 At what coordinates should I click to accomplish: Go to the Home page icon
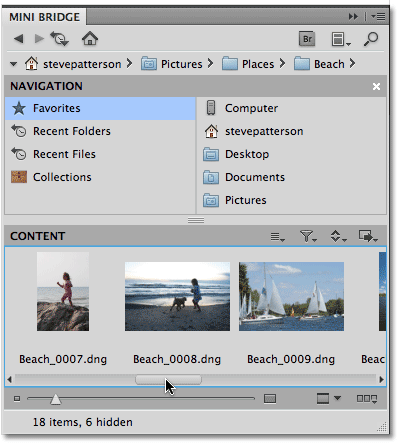coord(90,38)
